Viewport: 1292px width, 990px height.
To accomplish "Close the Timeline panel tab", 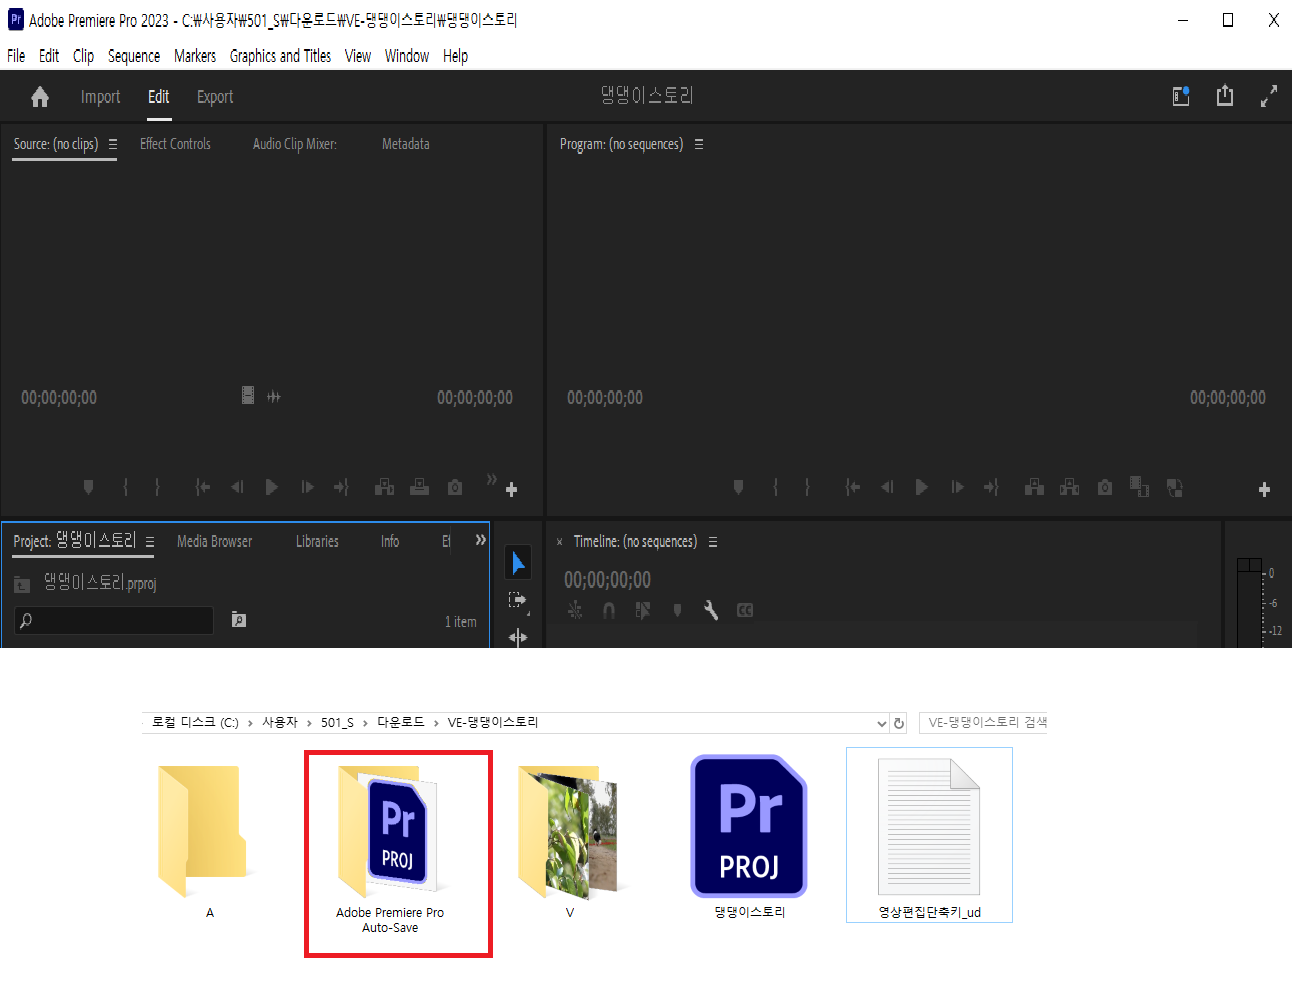I will (x=559, y=542).
